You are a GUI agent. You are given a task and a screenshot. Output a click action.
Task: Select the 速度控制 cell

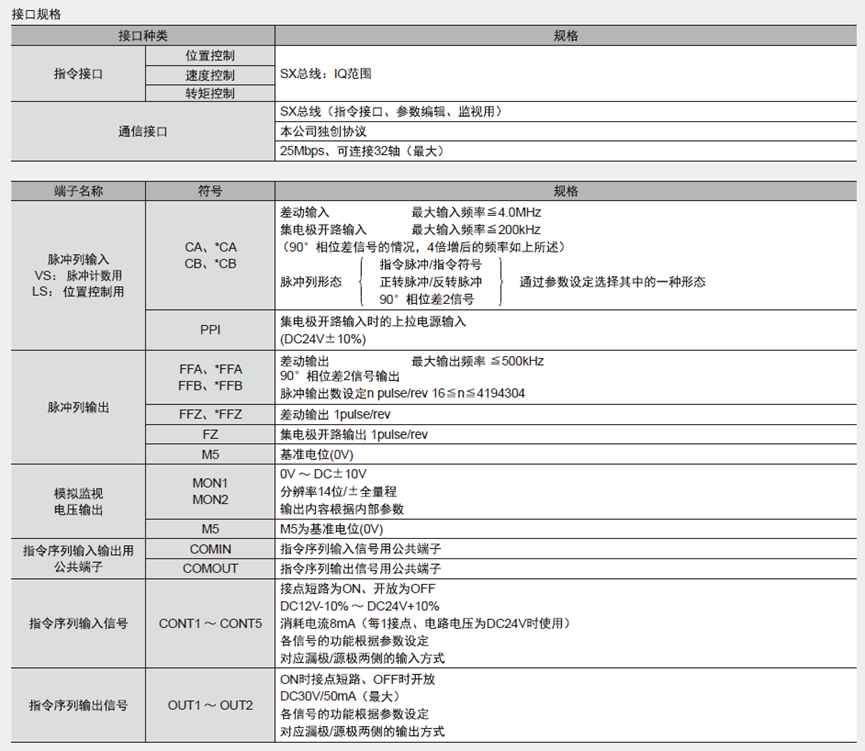210,75
